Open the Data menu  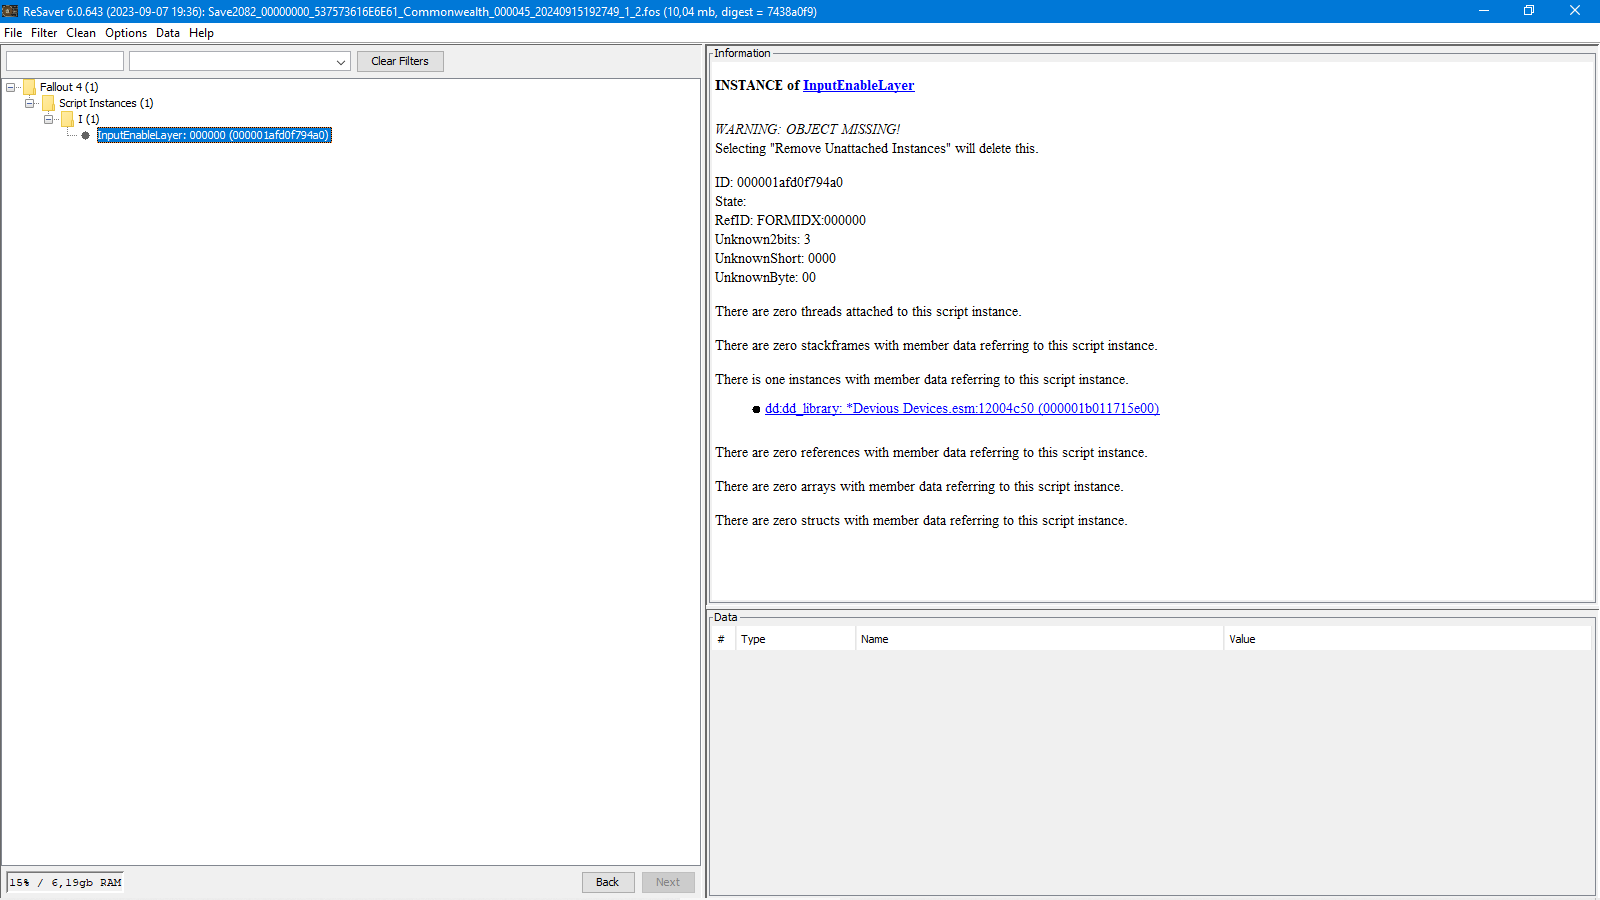coord(168,33)
